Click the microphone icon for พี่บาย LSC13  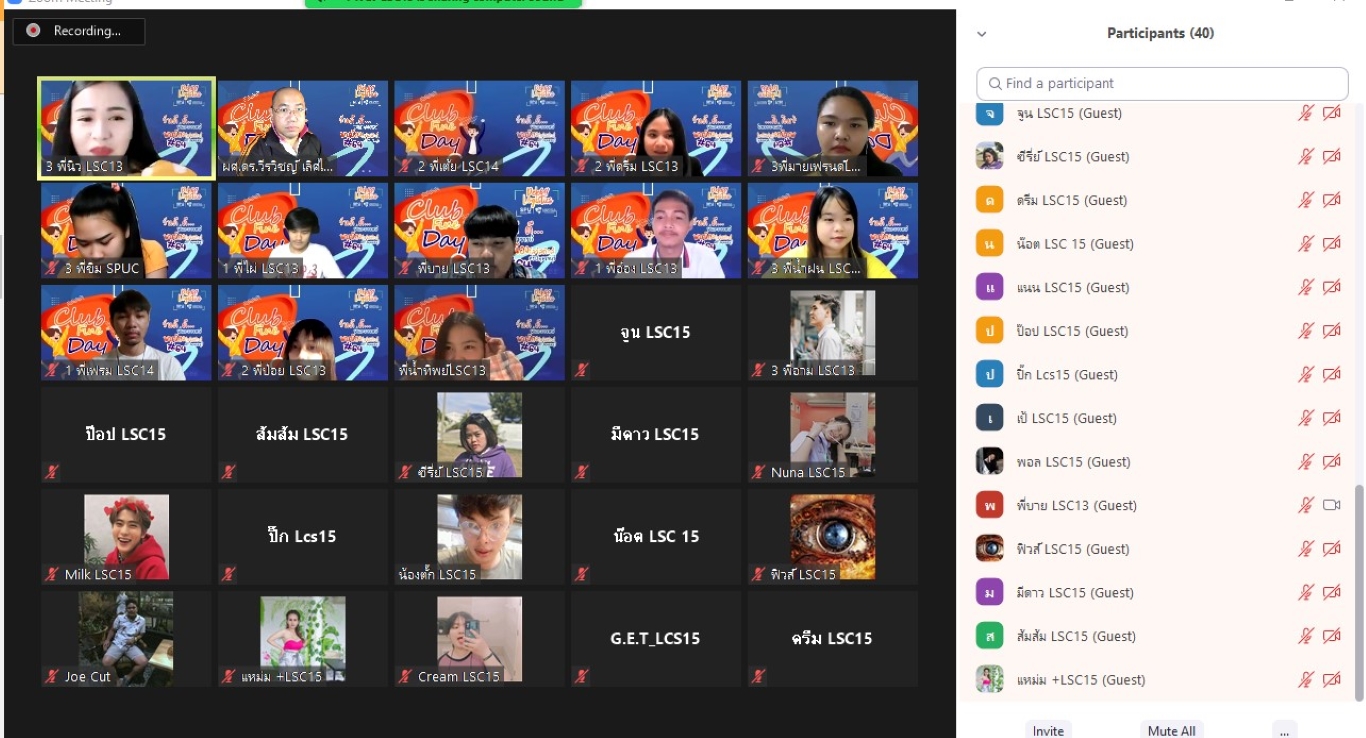point(1305,506)
